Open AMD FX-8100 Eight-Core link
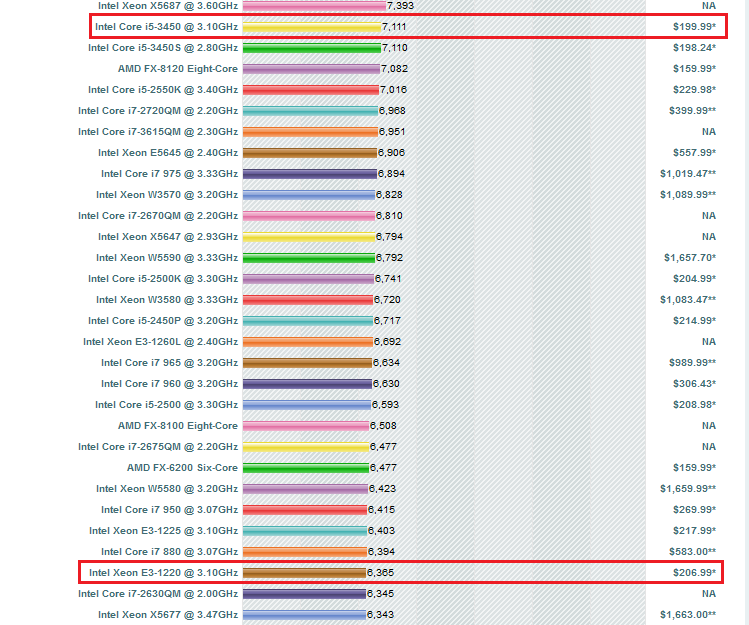The width and height of the screenshot is (749, 625). click(x=178, y=426)
